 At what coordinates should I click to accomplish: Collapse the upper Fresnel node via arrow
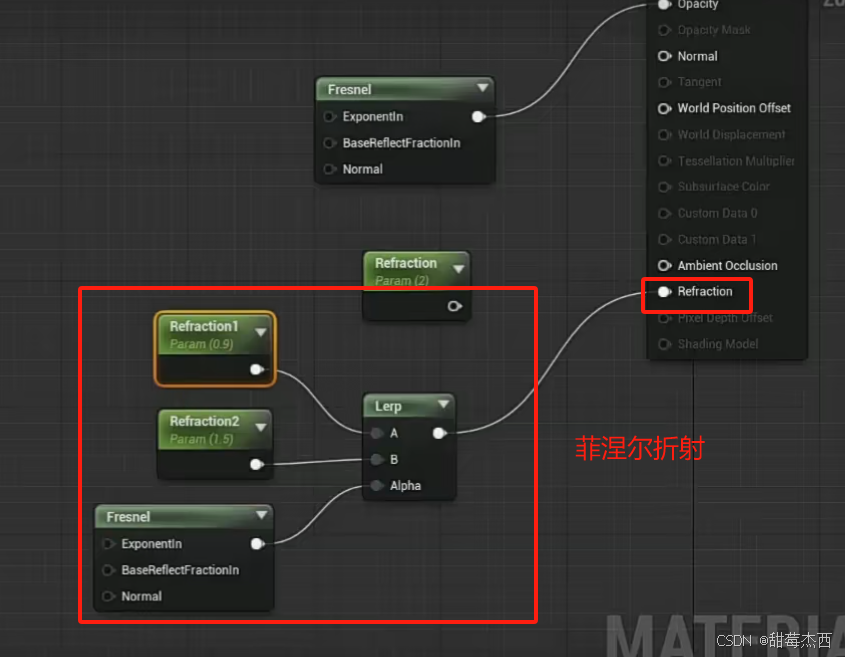pos(482,87)
